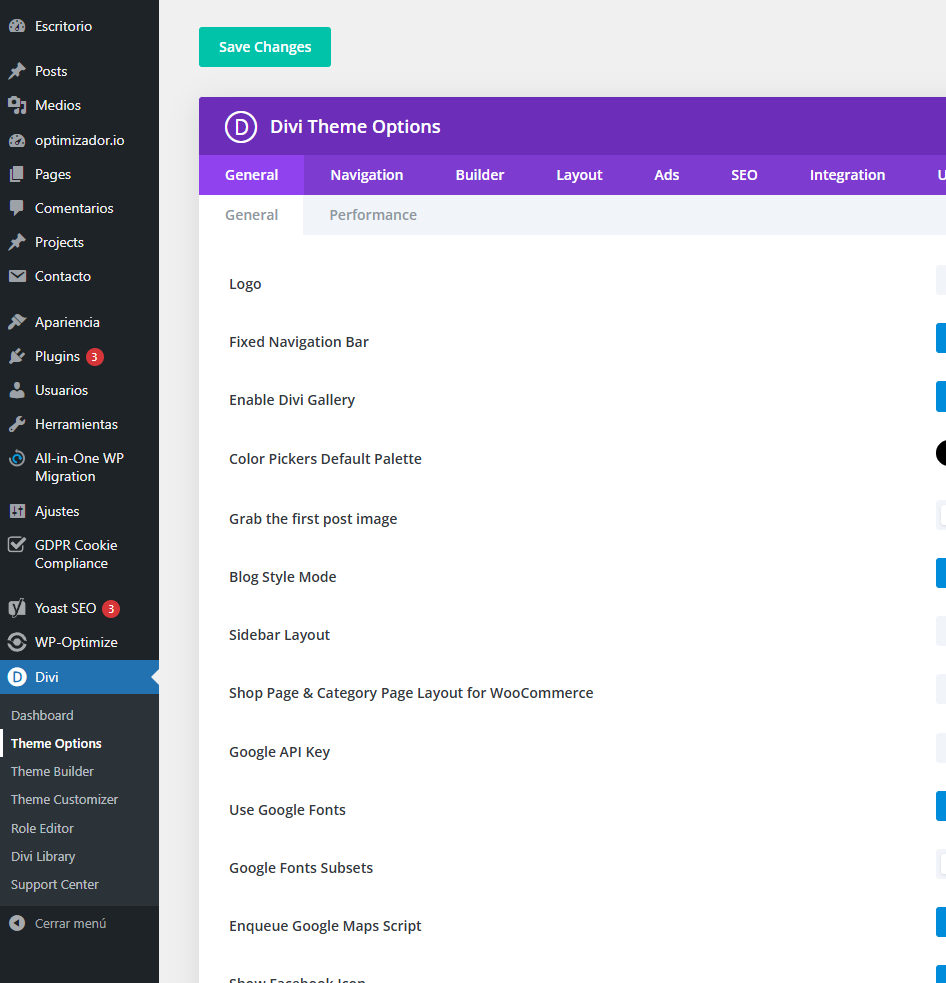The image size is (946, 983).
Task: Click Grab the first post image label
Action: pos(313,519)
